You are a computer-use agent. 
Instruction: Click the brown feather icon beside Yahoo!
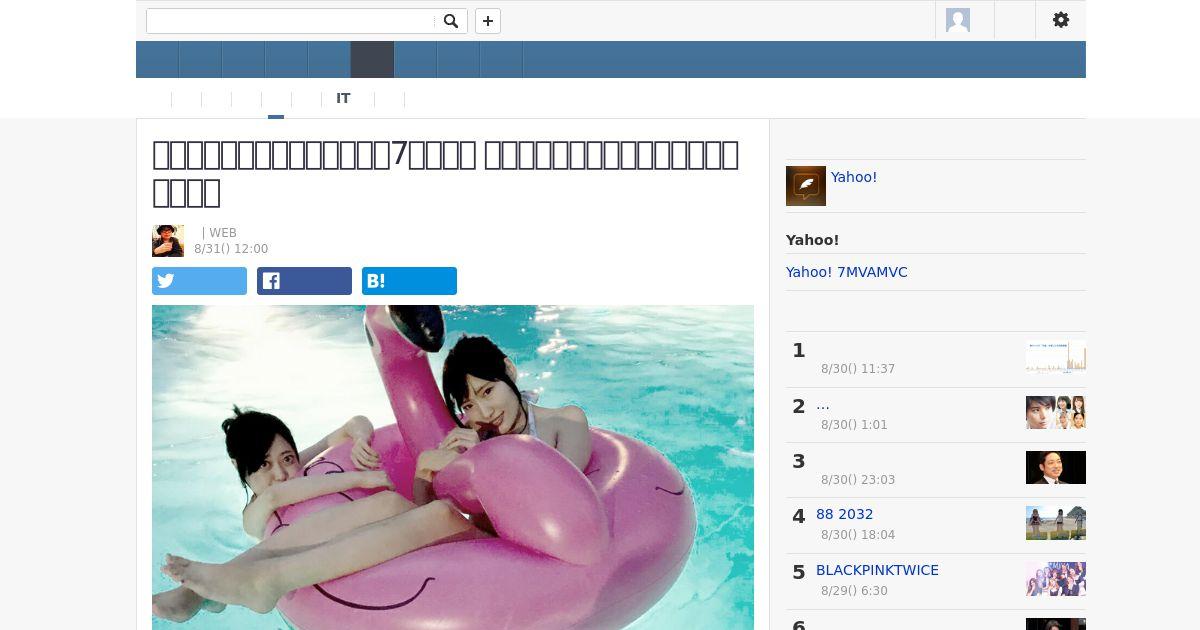pyautogui.click(x=806, y=186)
